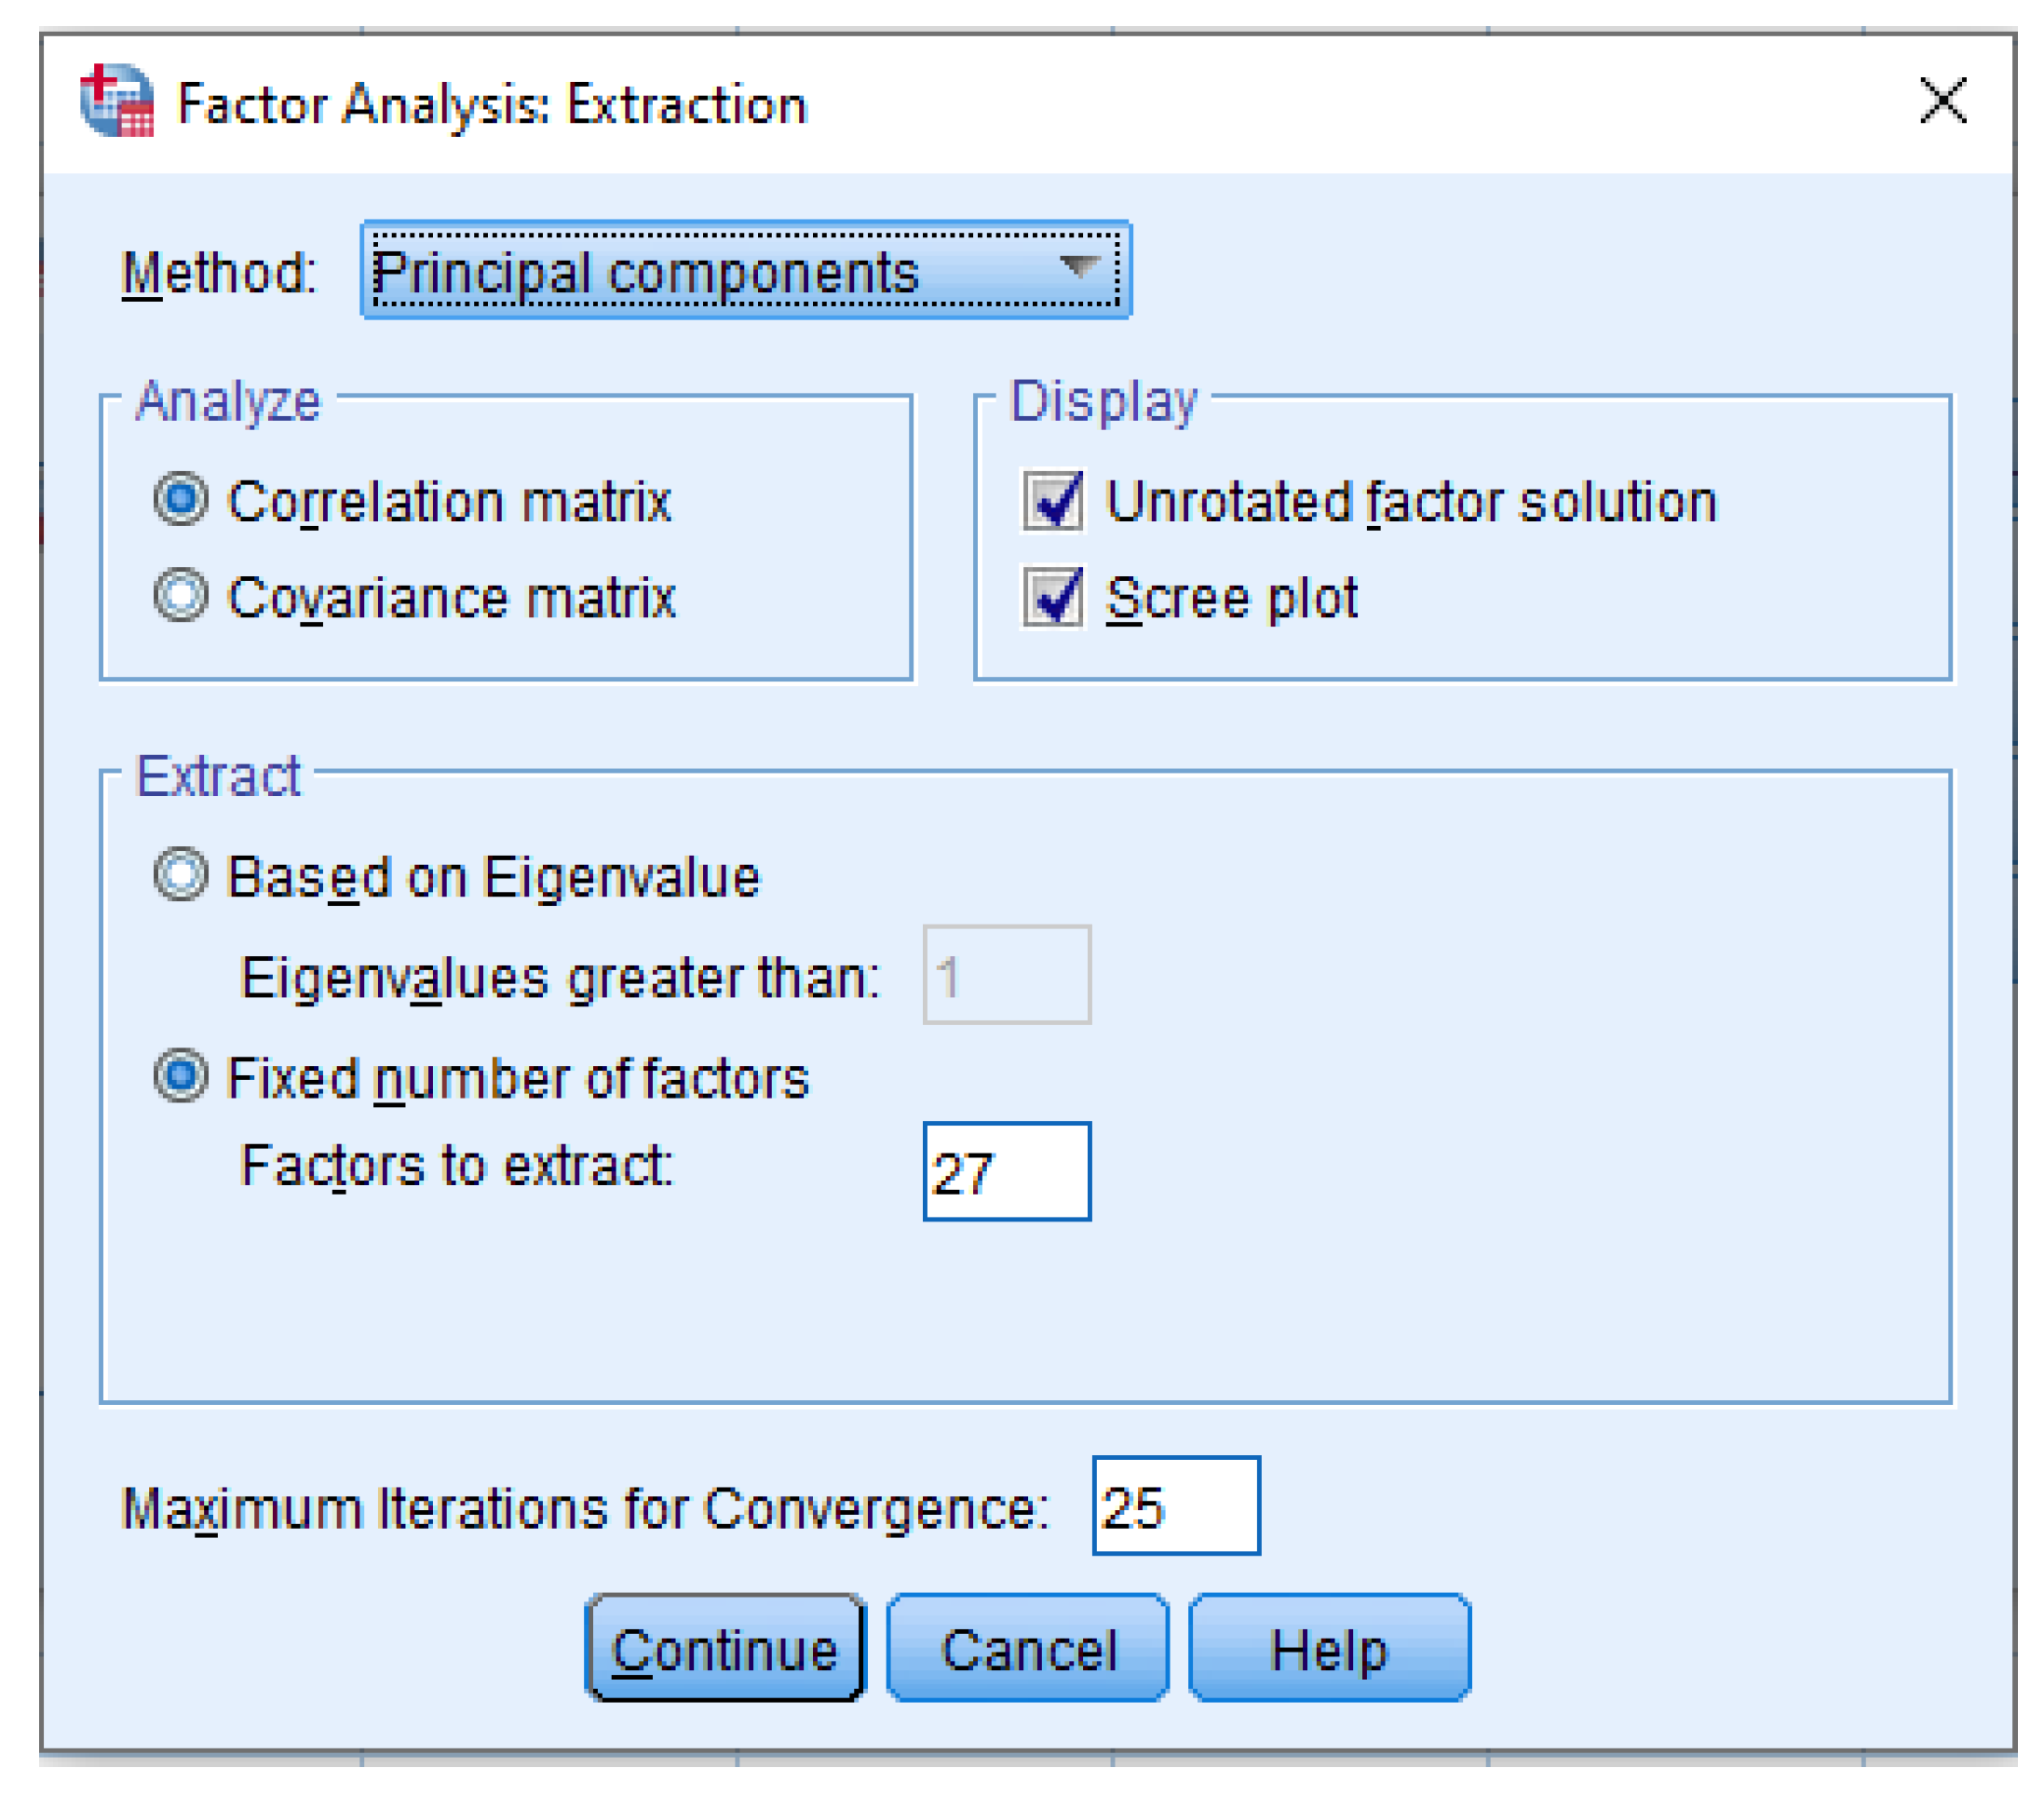
Task: Click the Principal components combo box
Action: (x=746, y=270)
